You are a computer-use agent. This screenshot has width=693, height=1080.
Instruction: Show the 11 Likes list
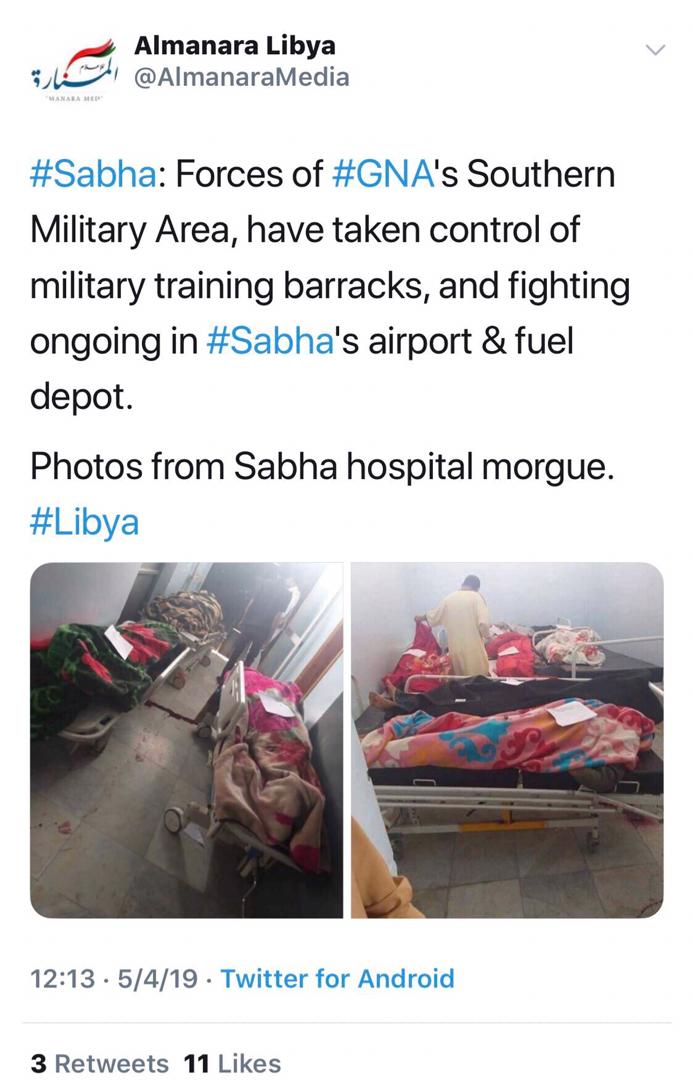pyautogui.click(x=232, y=1063)
